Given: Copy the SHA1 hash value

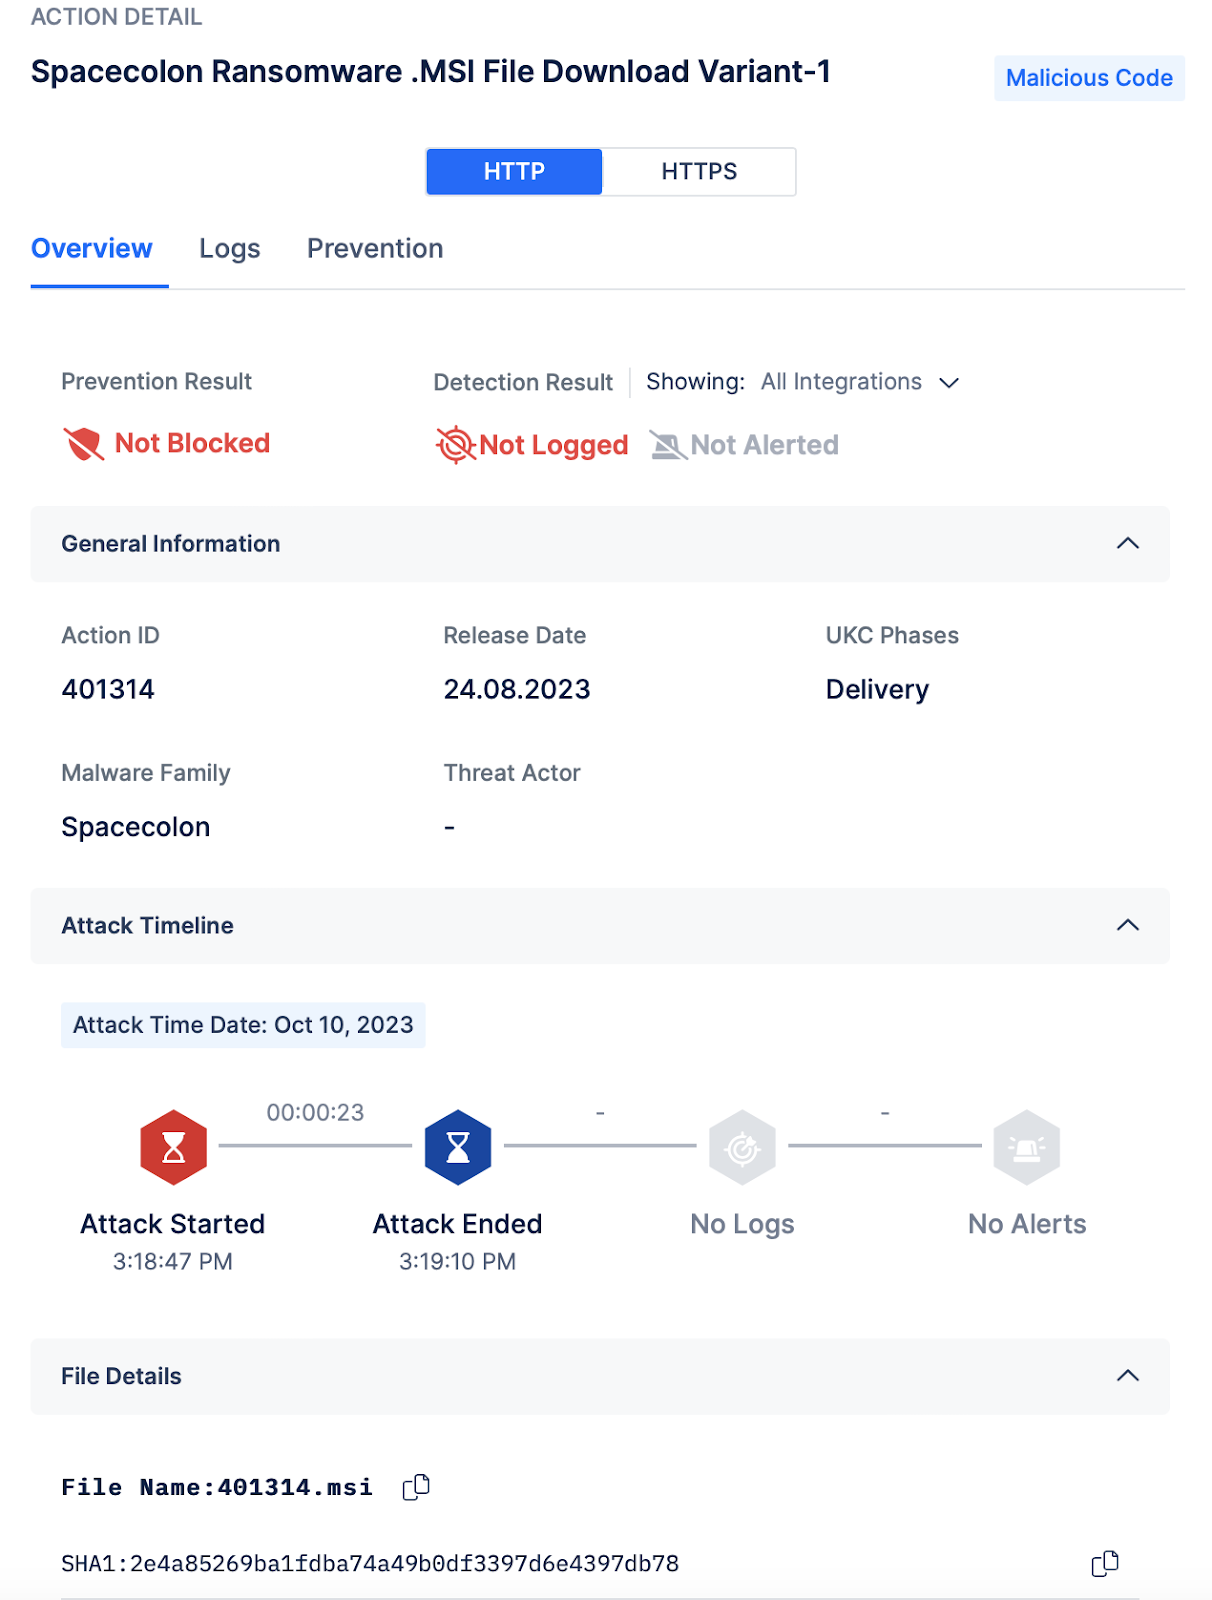Looking at the screenshot, I should (x=1104, y=1564).
